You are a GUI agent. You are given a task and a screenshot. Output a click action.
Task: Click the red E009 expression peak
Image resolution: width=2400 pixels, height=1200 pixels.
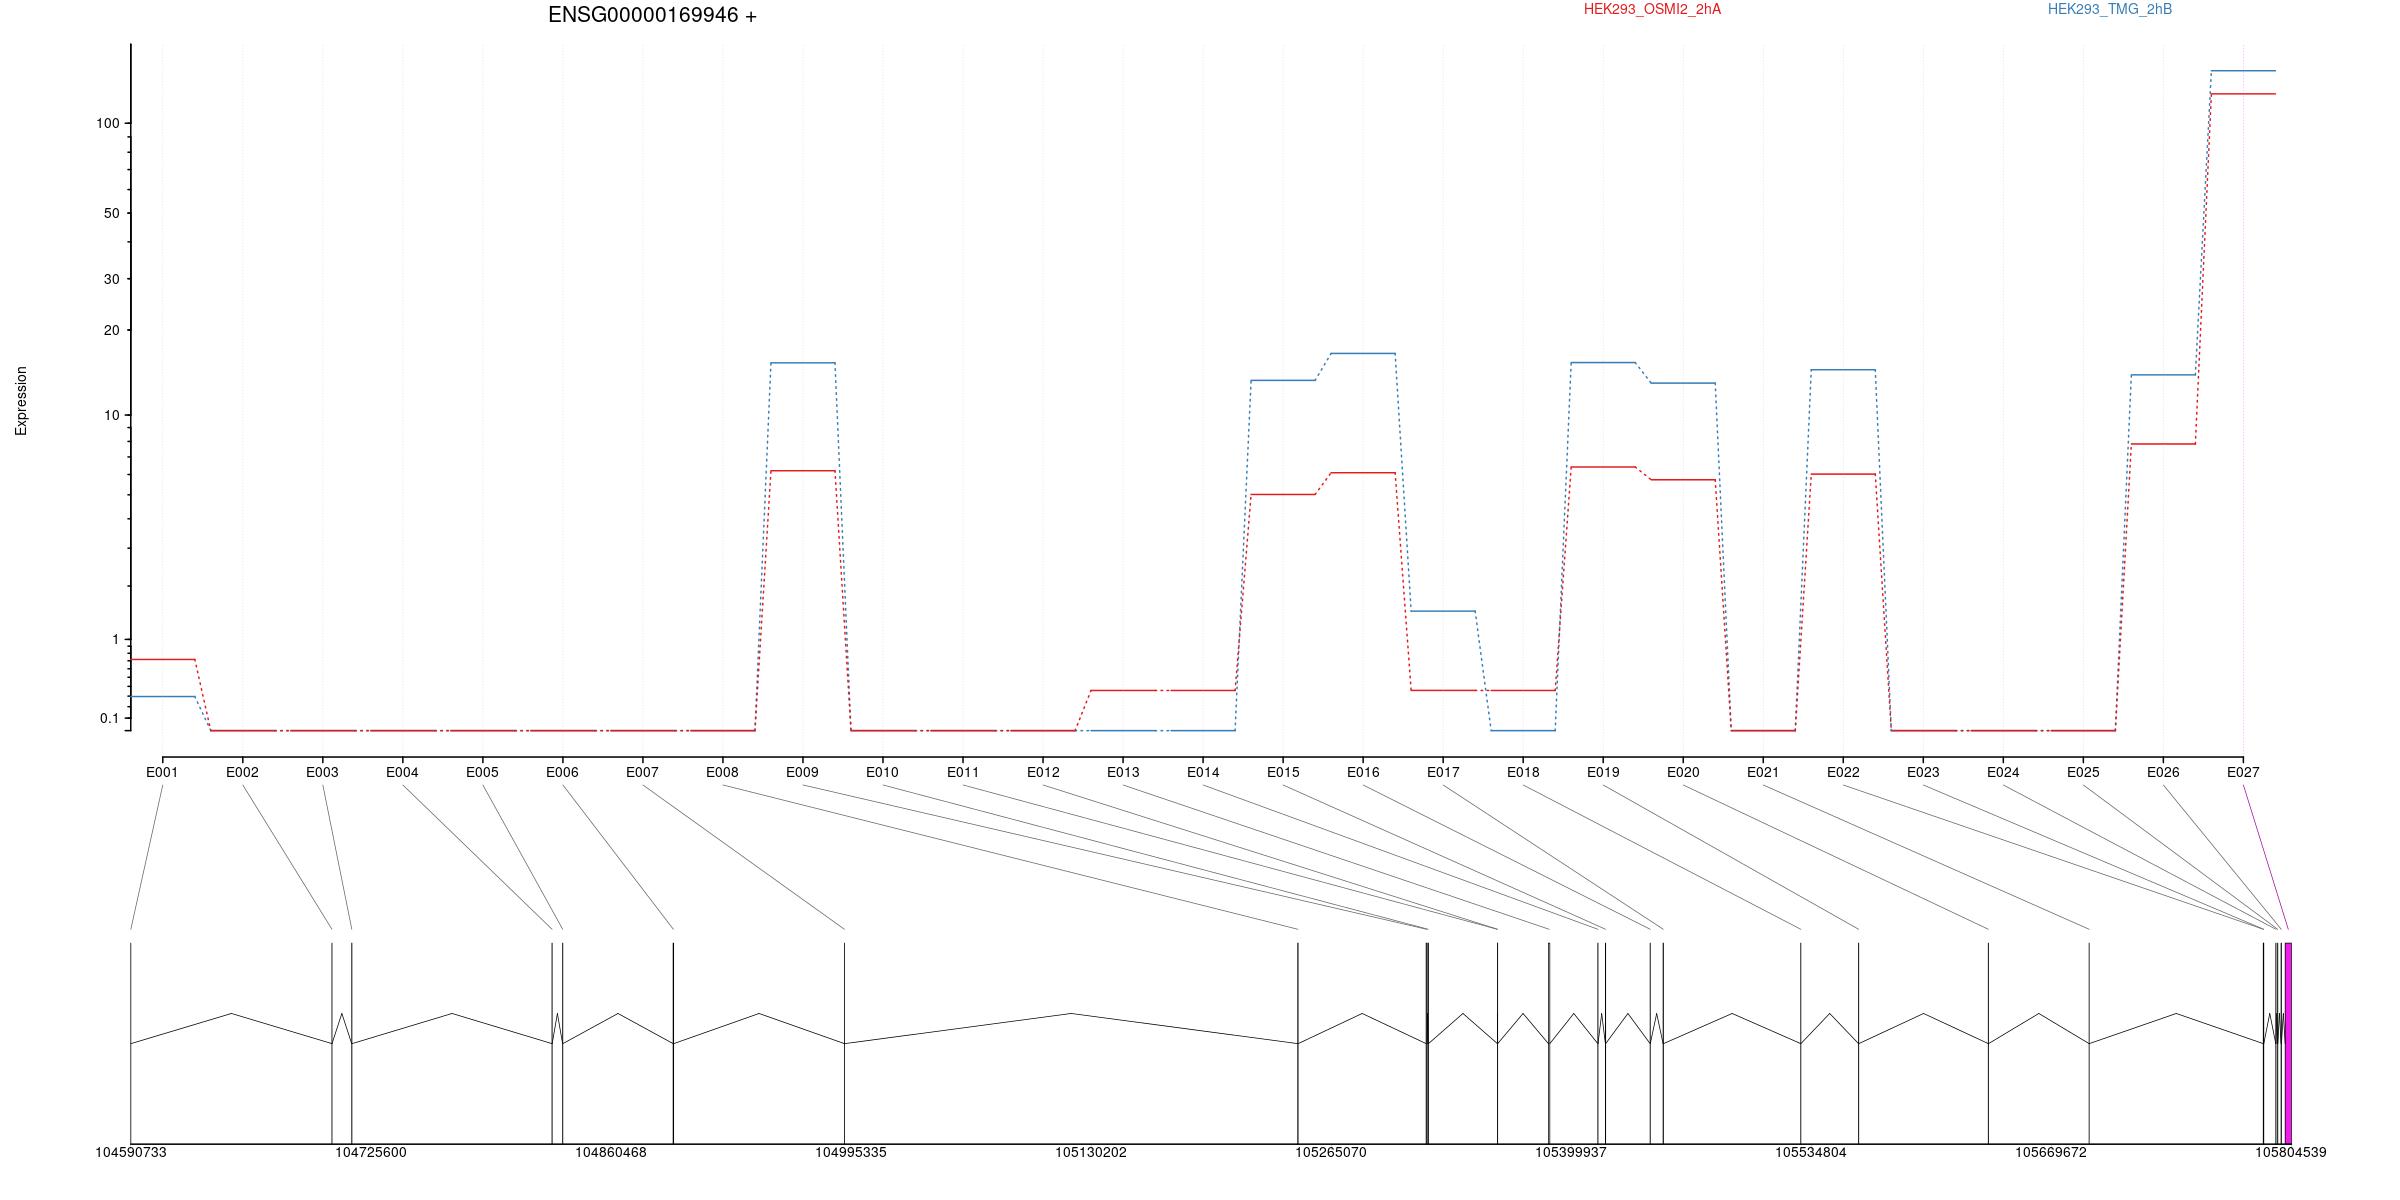(x=803, y=471)
